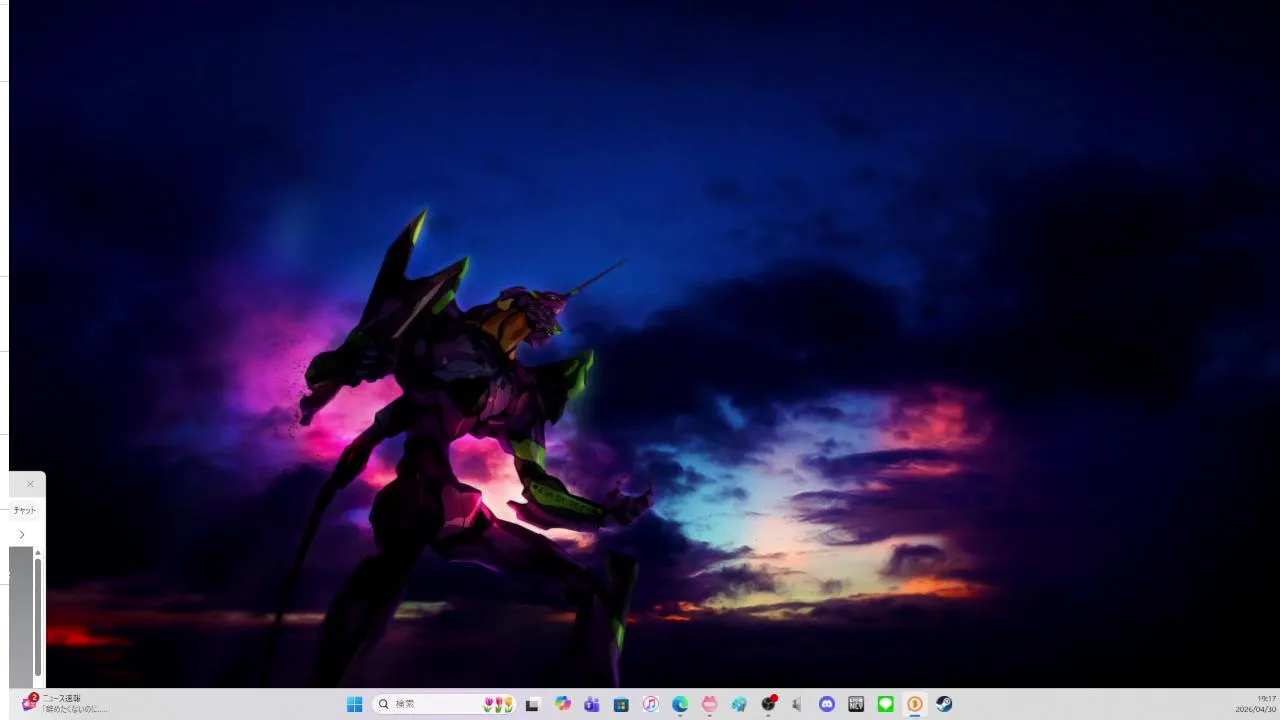This screenshot has height=720, width=1280.
Task: Launch Copilot from the taskbar
Action: (563, 704)
